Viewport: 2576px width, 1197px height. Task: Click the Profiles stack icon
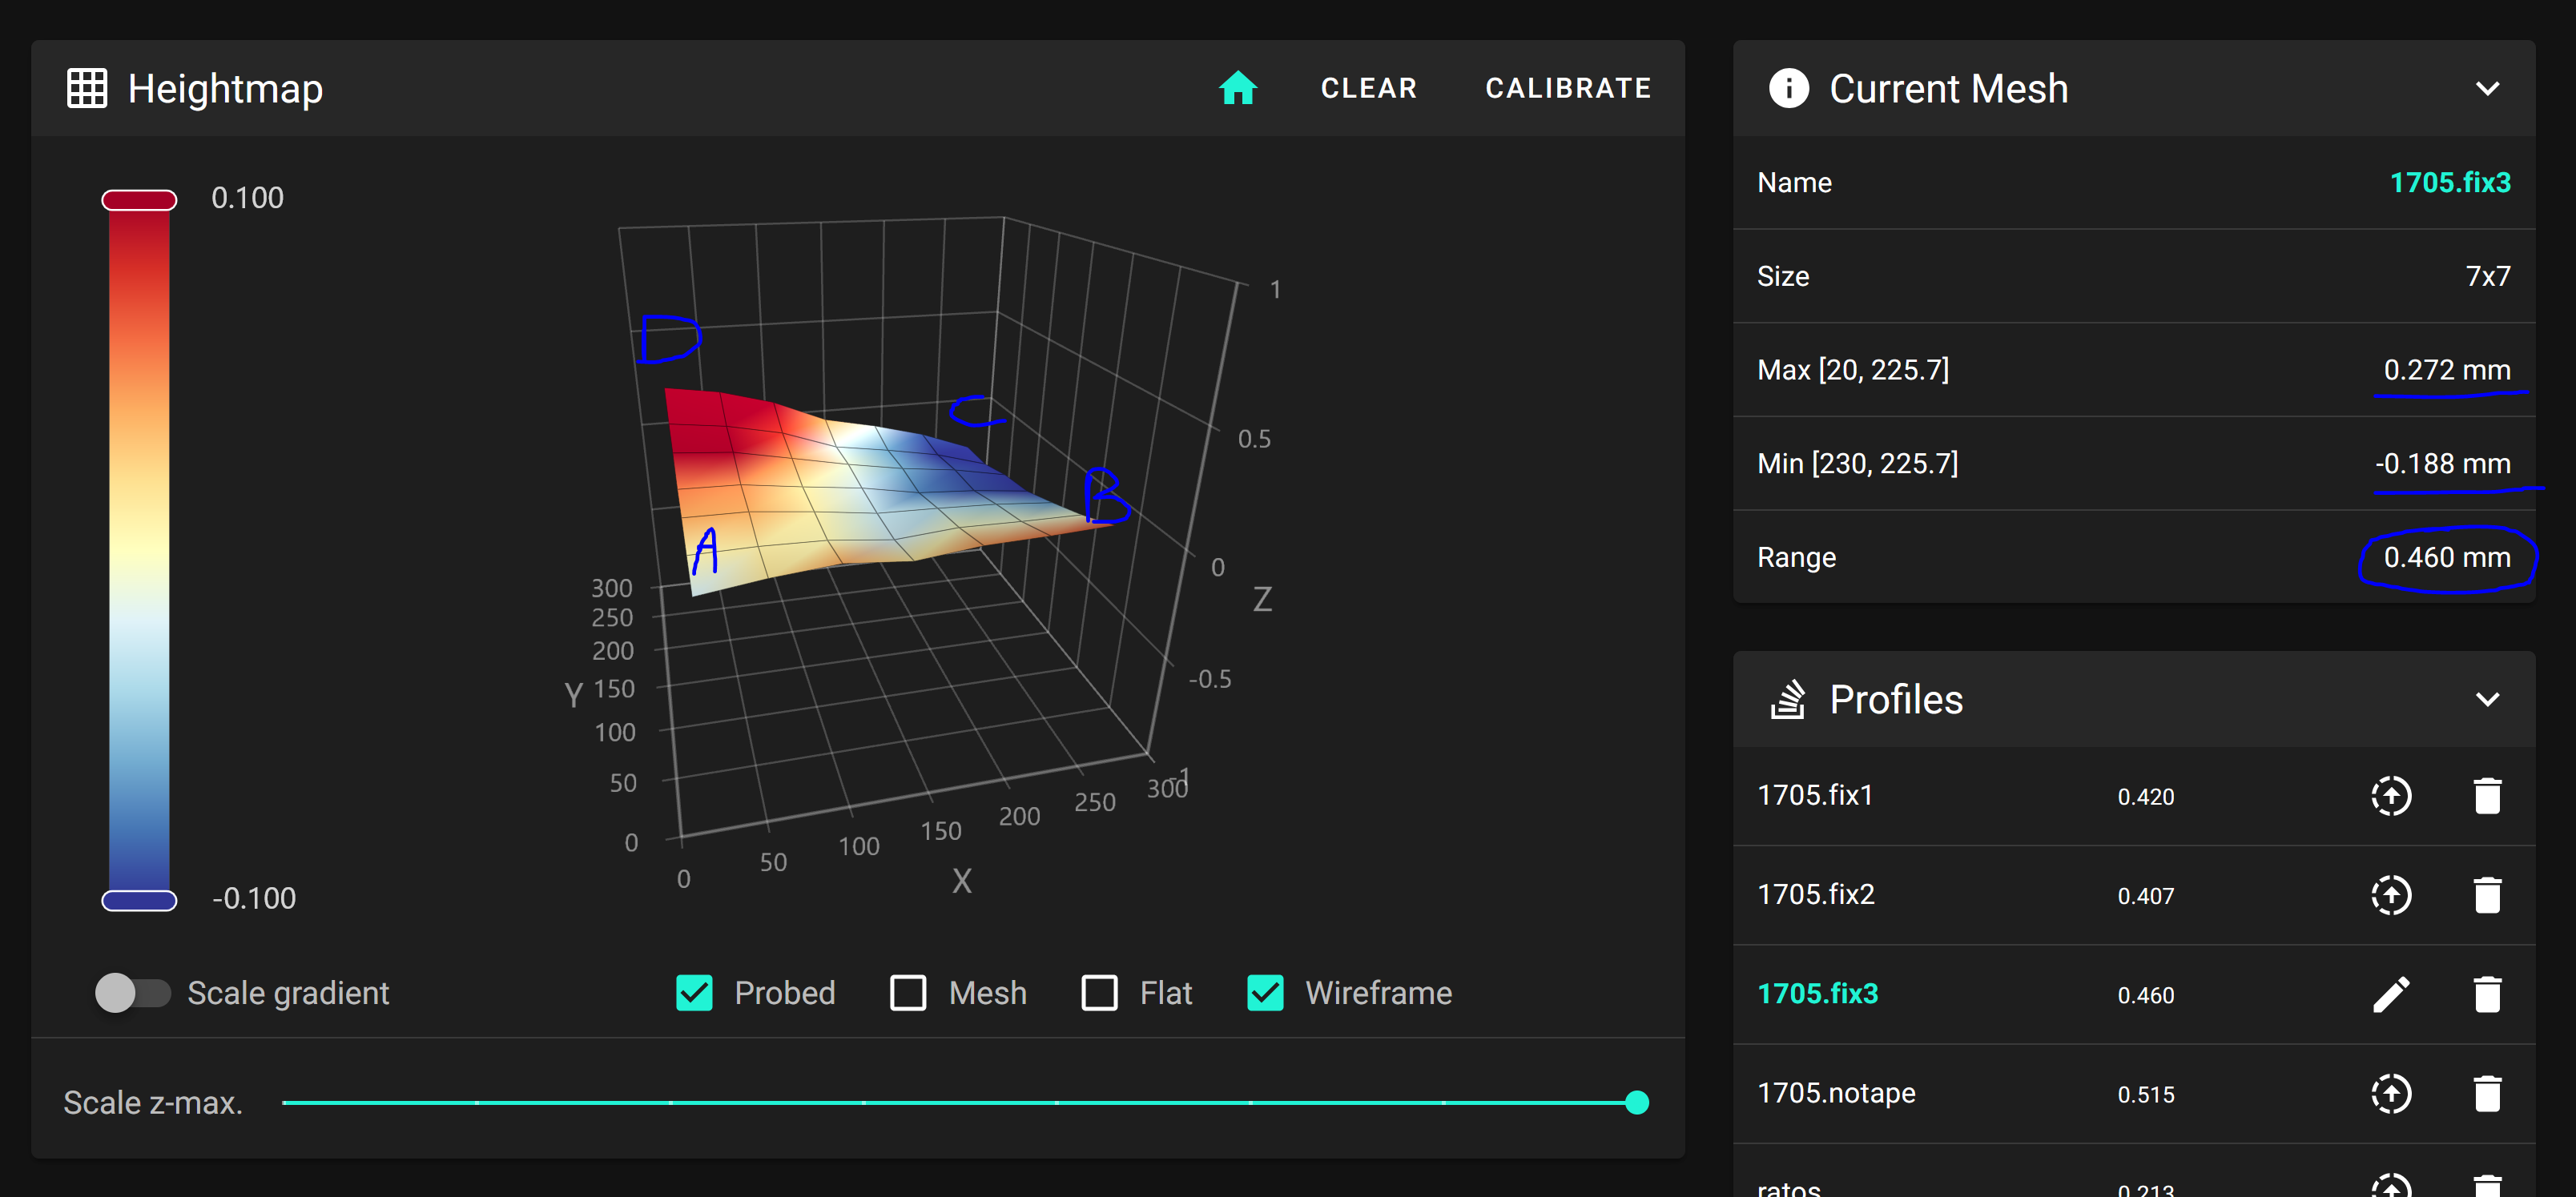click(x=1788, y=699)
